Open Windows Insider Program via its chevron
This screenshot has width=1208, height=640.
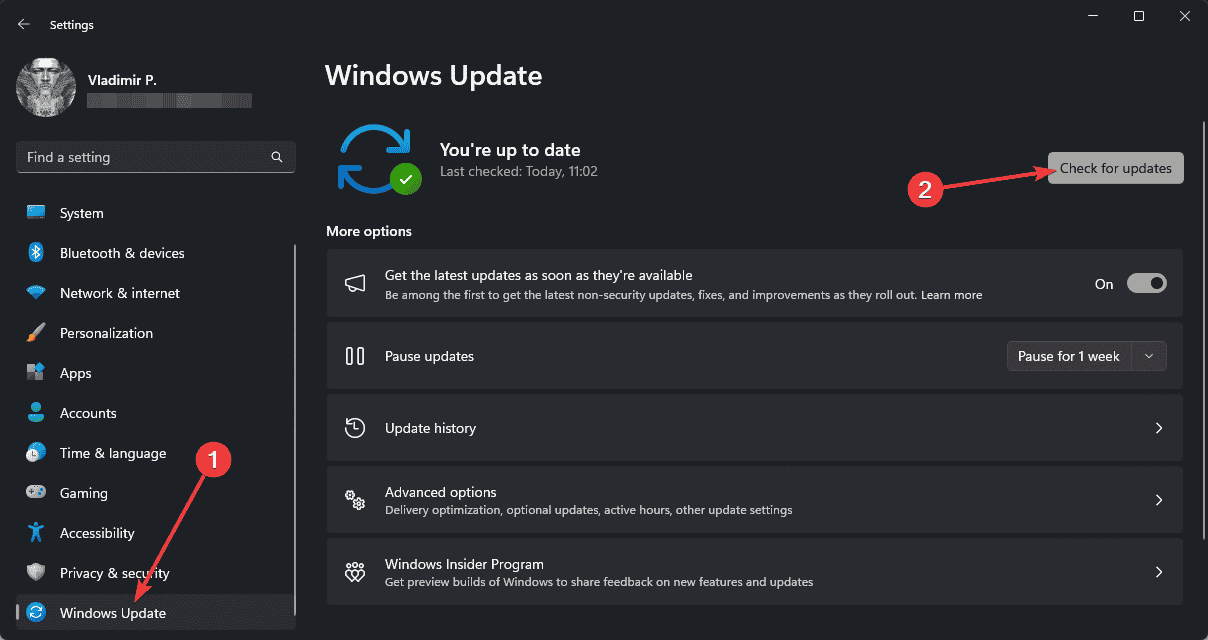coord(1159,572)
